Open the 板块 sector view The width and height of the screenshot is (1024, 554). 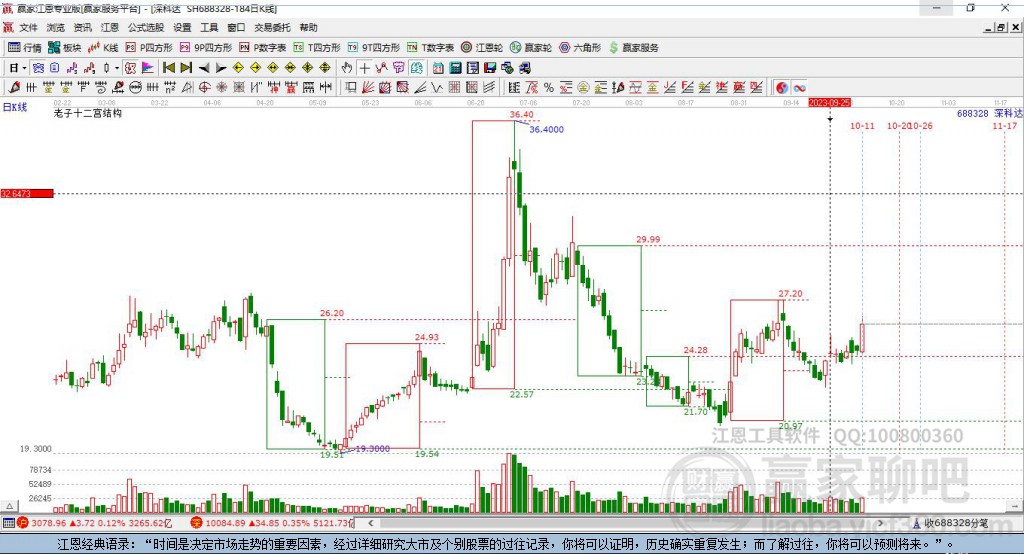click(65, 48)
